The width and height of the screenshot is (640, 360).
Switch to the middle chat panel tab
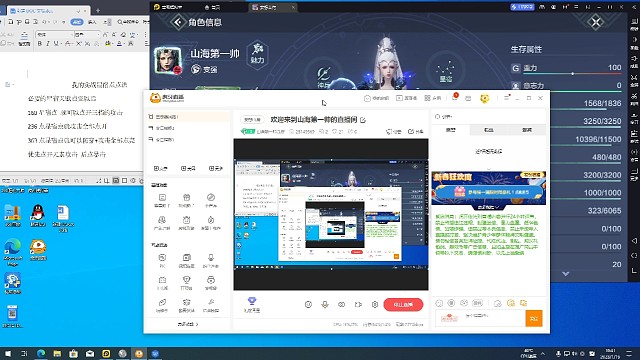click(489, 130)
